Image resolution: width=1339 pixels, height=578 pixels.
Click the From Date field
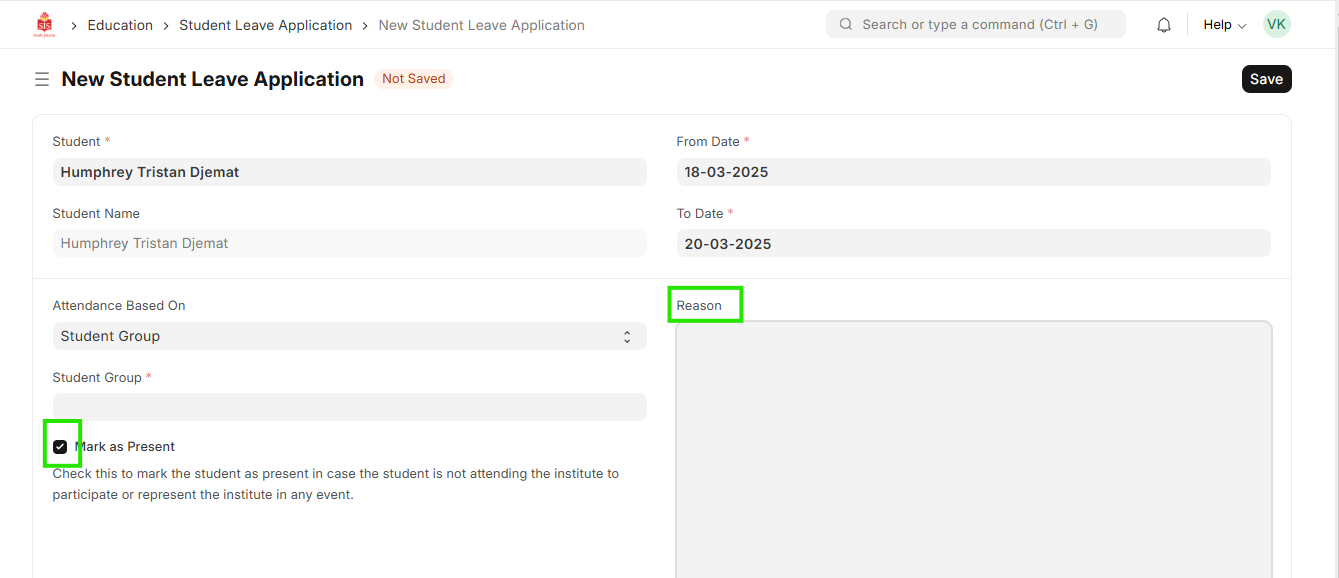coord(972,172)
